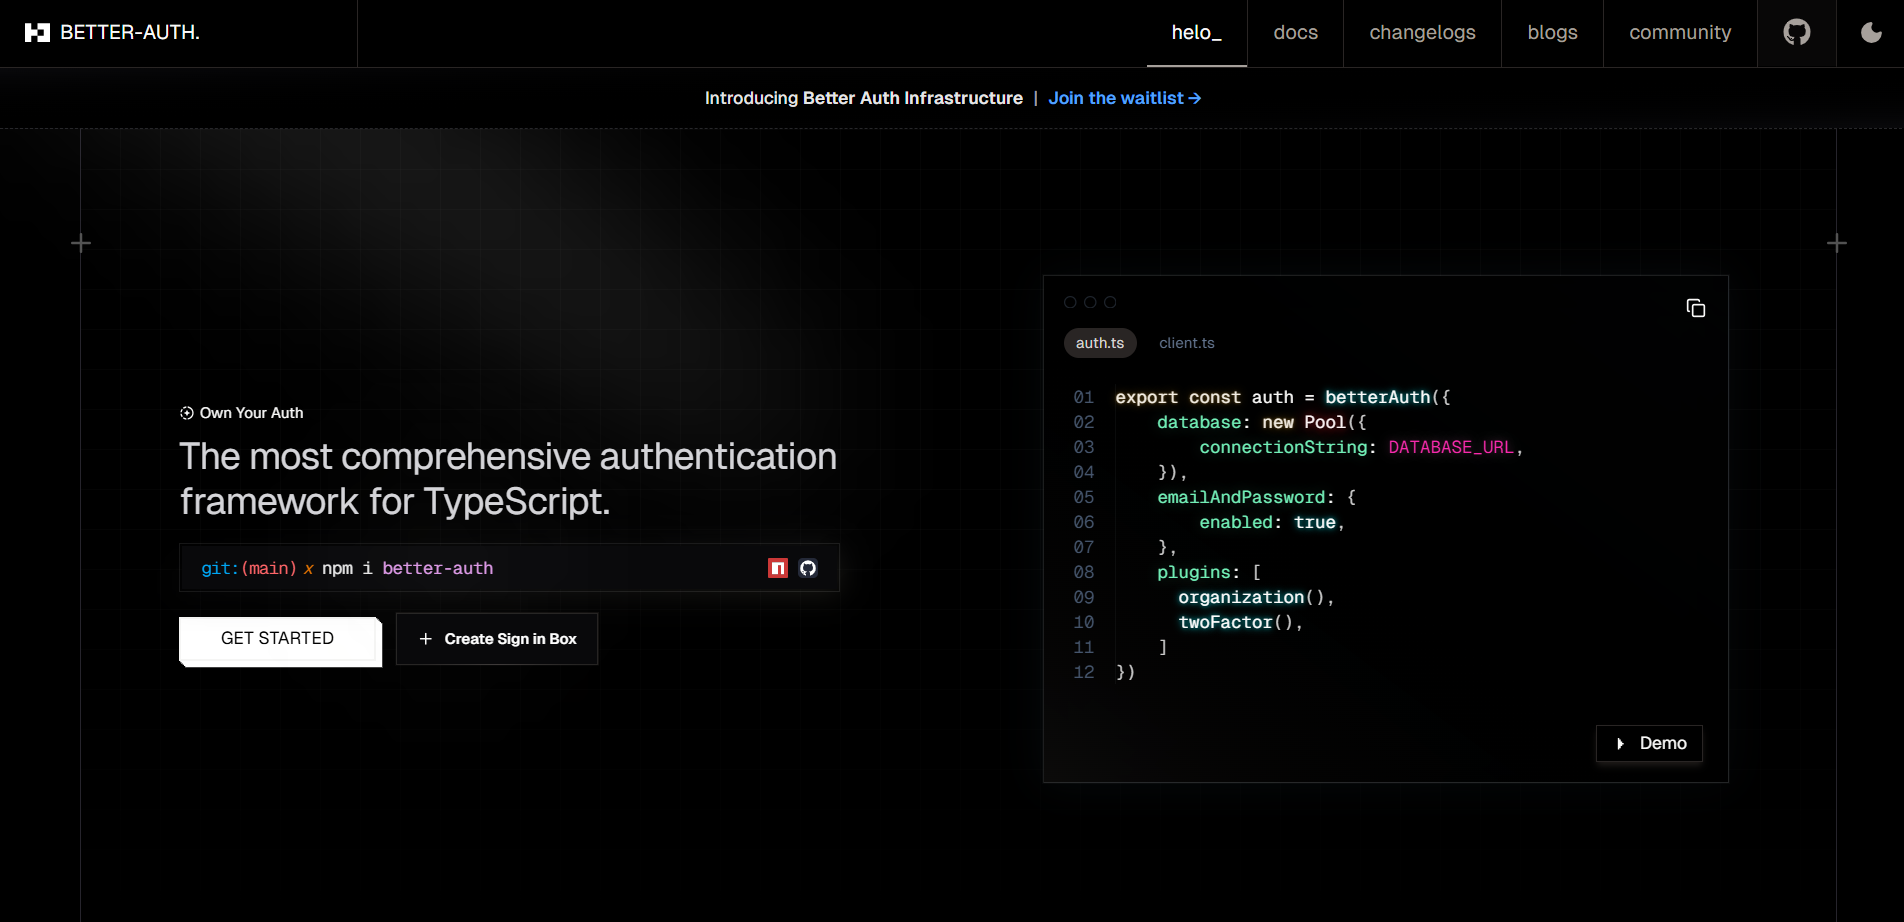The height and width of the screenshot is (922, 1904).
Task: Select the auth.ts tab
Action: tap(1100, 343)
